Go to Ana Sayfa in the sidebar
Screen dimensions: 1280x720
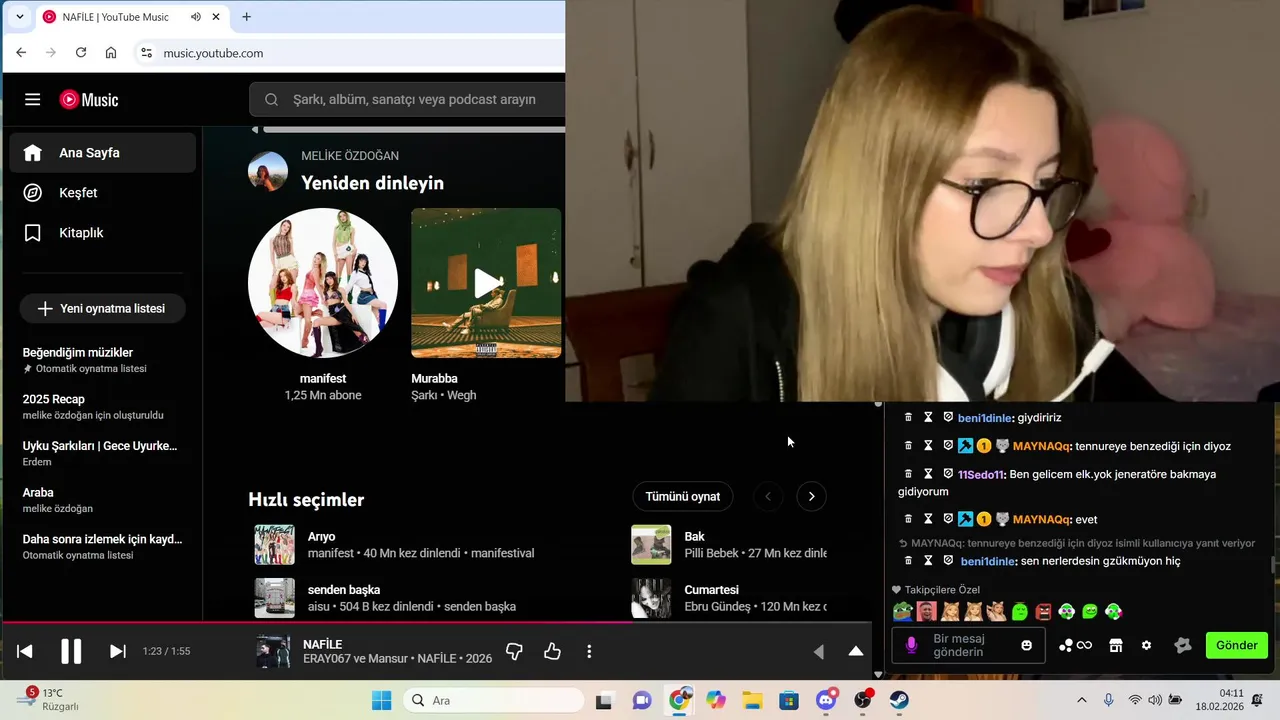coord(103,153)
